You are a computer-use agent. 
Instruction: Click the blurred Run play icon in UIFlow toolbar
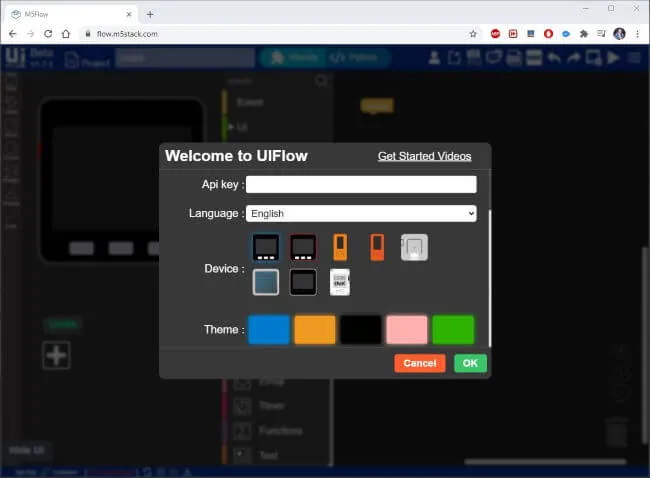coord(613,58)
